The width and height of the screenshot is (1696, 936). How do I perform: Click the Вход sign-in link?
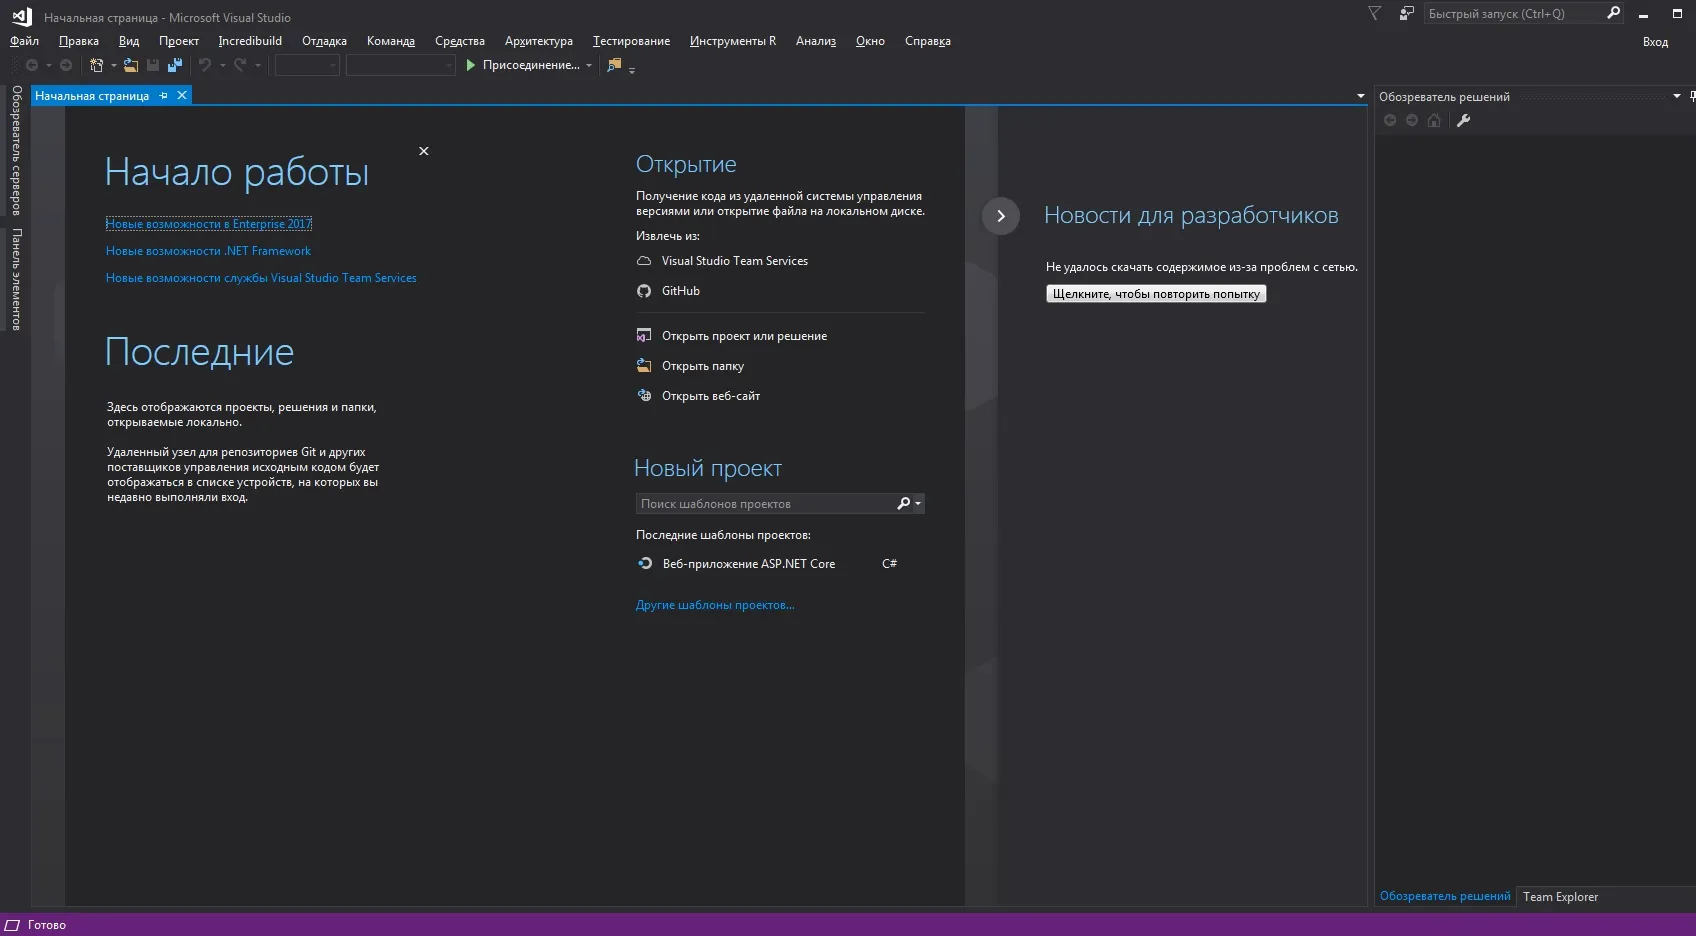click(x=1655, y=42)
